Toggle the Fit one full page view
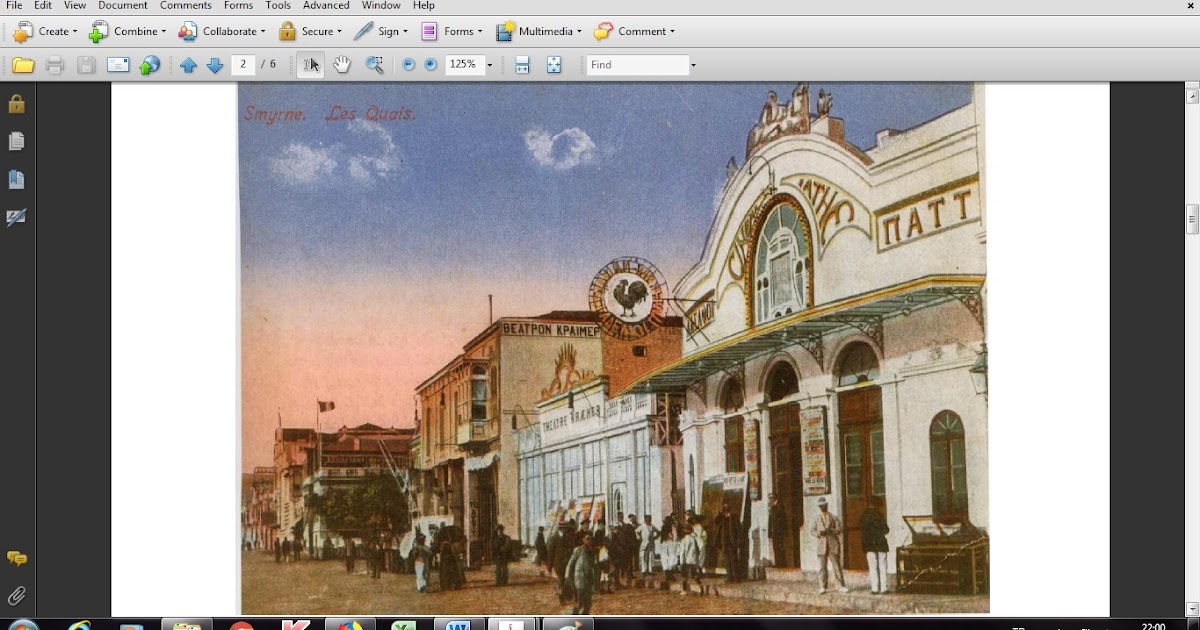The image size is (1200, 630). [554, 65]
